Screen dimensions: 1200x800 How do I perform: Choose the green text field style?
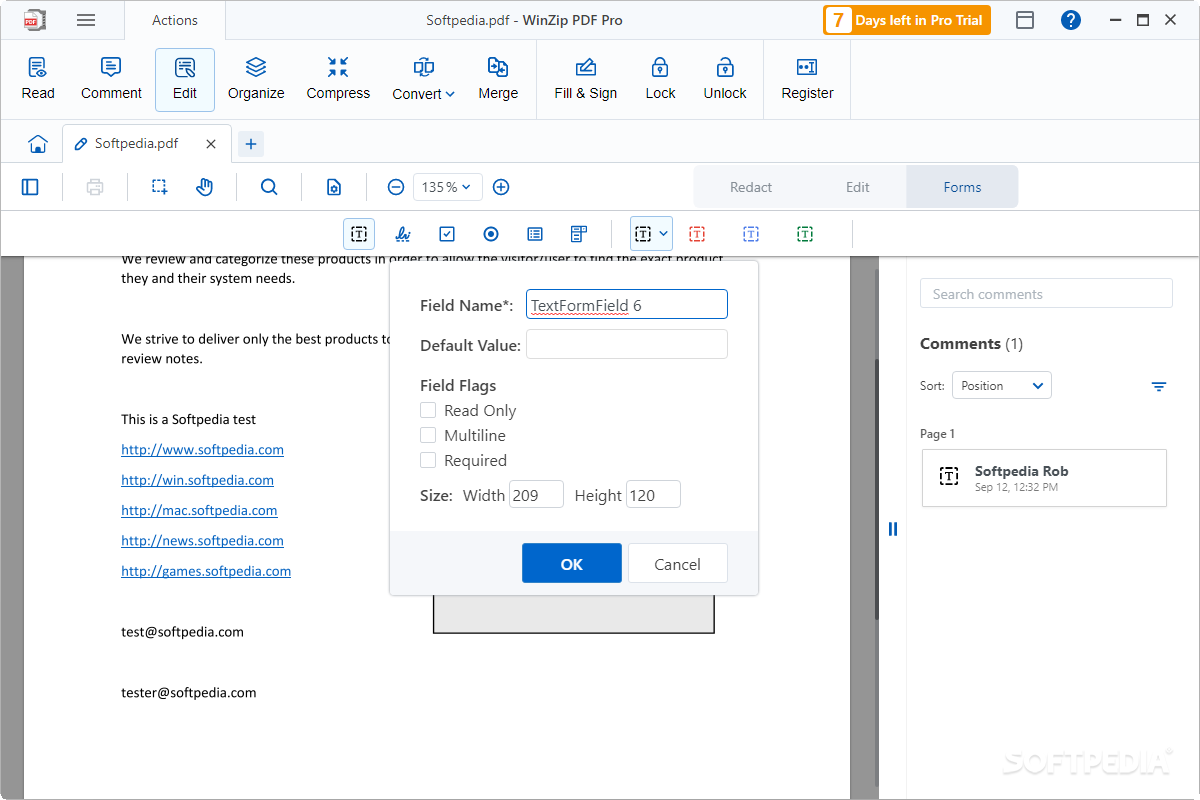click(x=805, y=234)
